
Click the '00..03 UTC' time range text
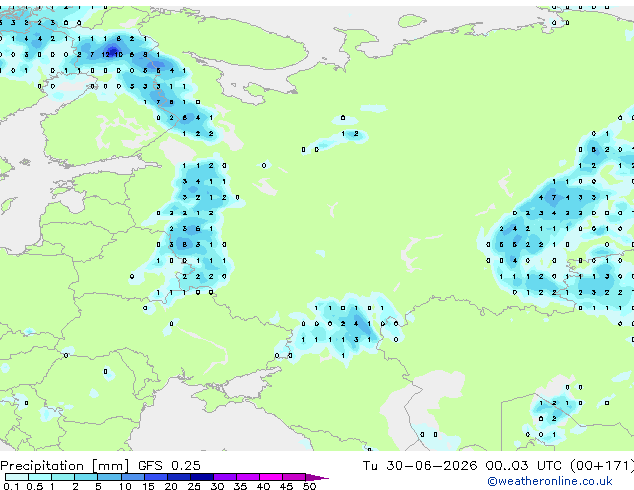coord(523,465)
